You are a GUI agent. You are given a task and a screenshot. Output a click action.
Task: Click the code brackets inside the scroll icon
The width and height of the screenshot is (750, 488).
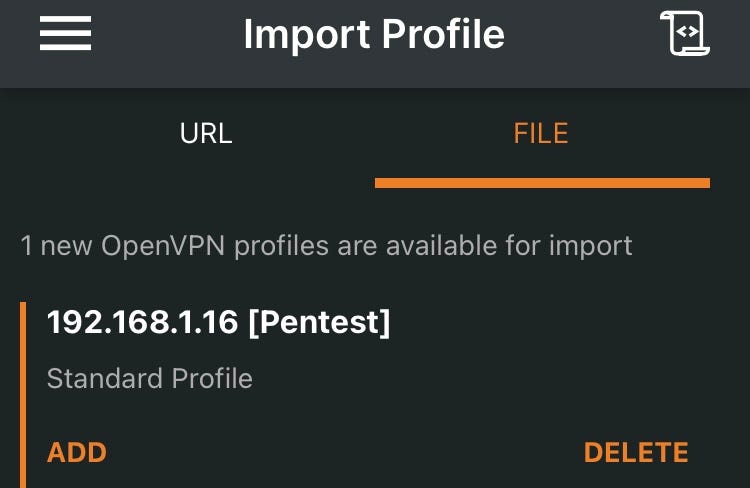coord(688,32)
